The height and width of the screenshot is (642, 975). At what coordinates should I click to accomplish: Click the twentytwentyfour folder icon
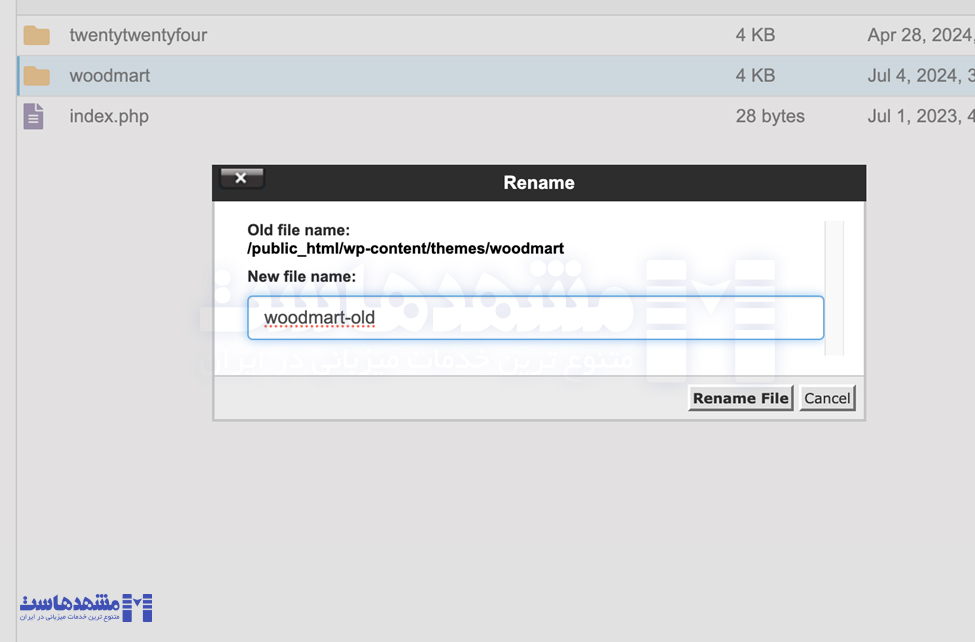(x=37, y=35)
